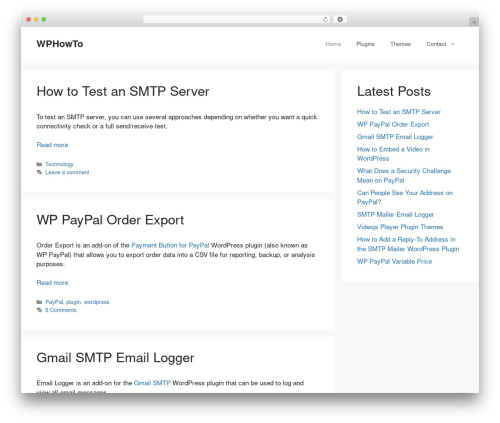Click the comments icon beside 5 Comments
The width and height of the screenshot is (500, 423).
coord(39,310)
